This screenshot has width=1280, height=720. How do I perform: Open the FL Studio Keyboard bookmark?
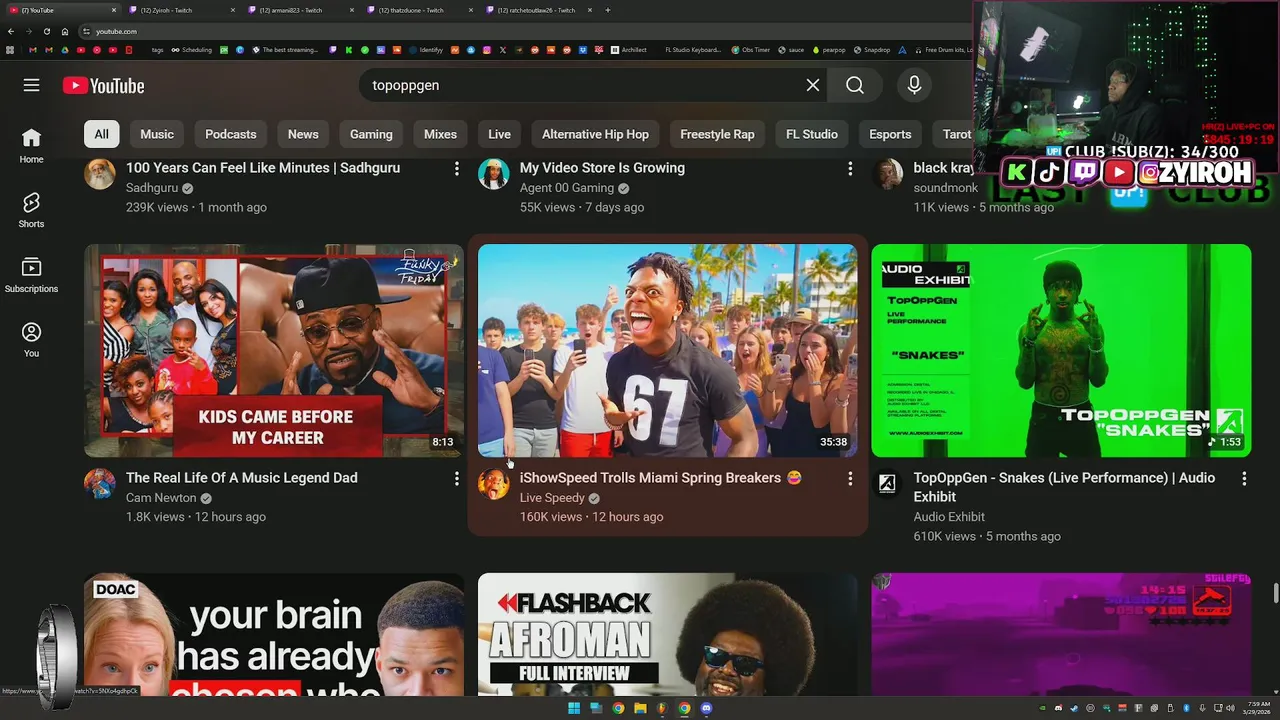tap(693, 49)
